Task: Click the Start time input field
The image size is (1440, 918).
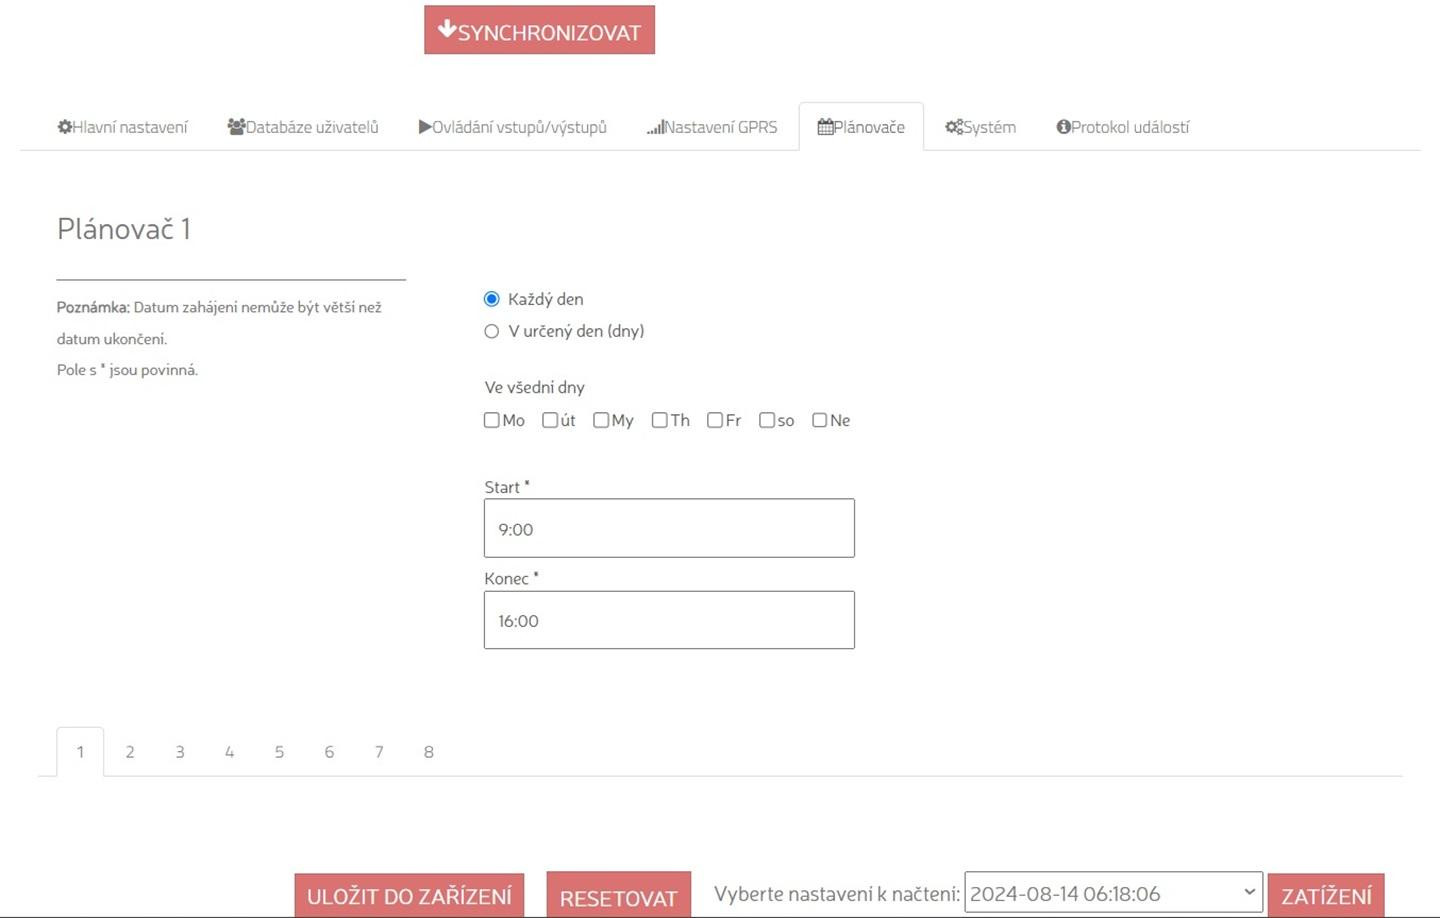Action: [669, 528]
